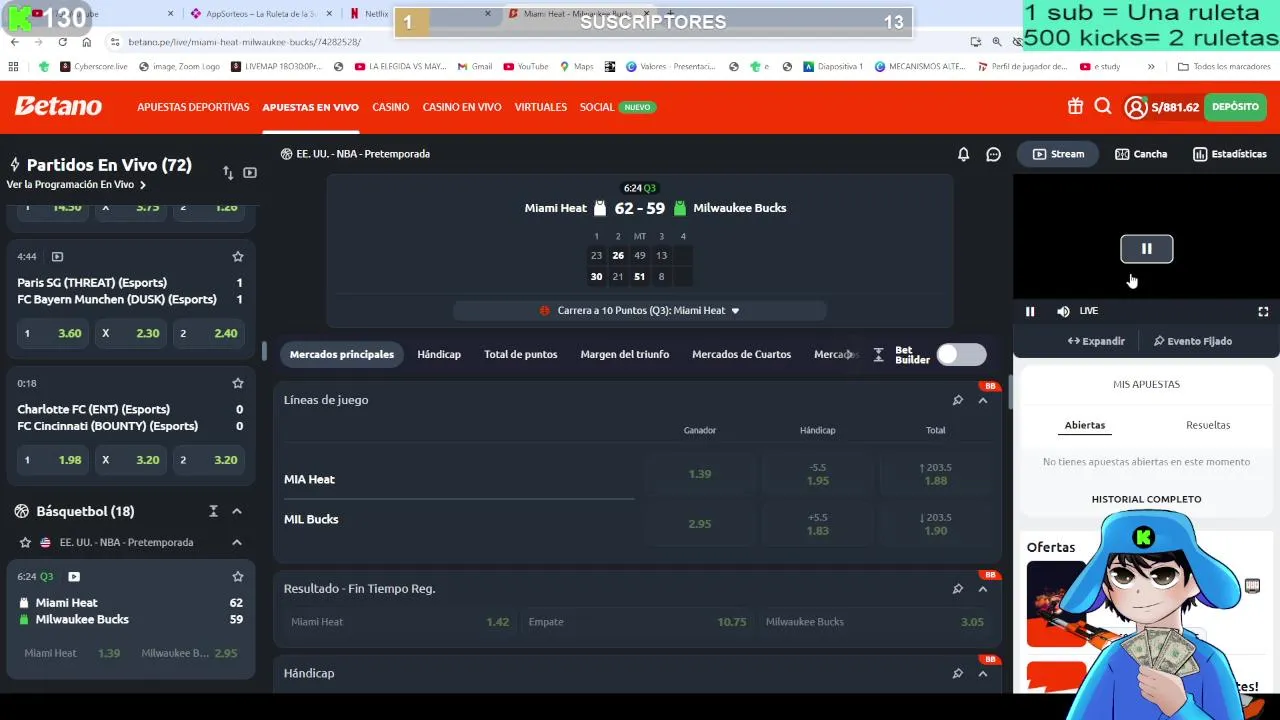Image resolution: width=1280 pixels, height=720 pixels.
Task: Select over 203.5 total at 1.88
Action: click(x=936, y=474)
